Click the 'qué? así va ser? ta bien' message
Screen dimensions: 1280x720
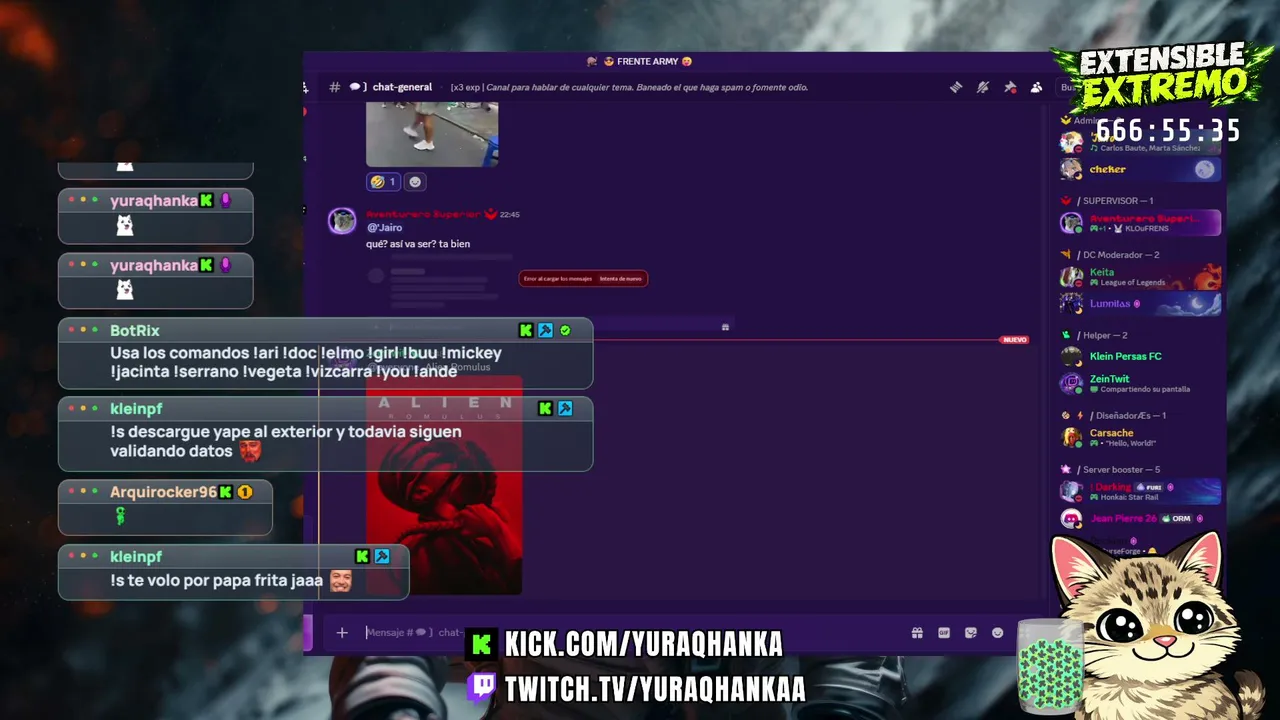pos(418,244)
